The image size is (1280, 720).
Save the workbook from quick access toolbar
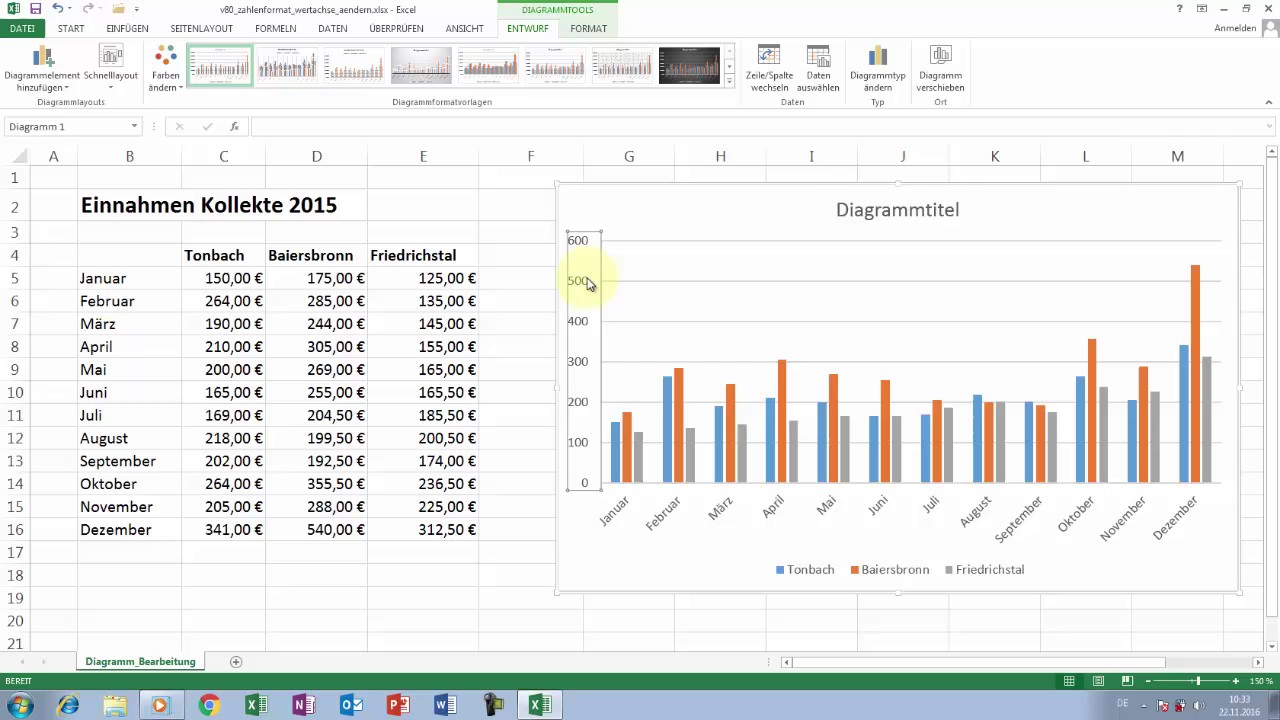coord(35,9)
